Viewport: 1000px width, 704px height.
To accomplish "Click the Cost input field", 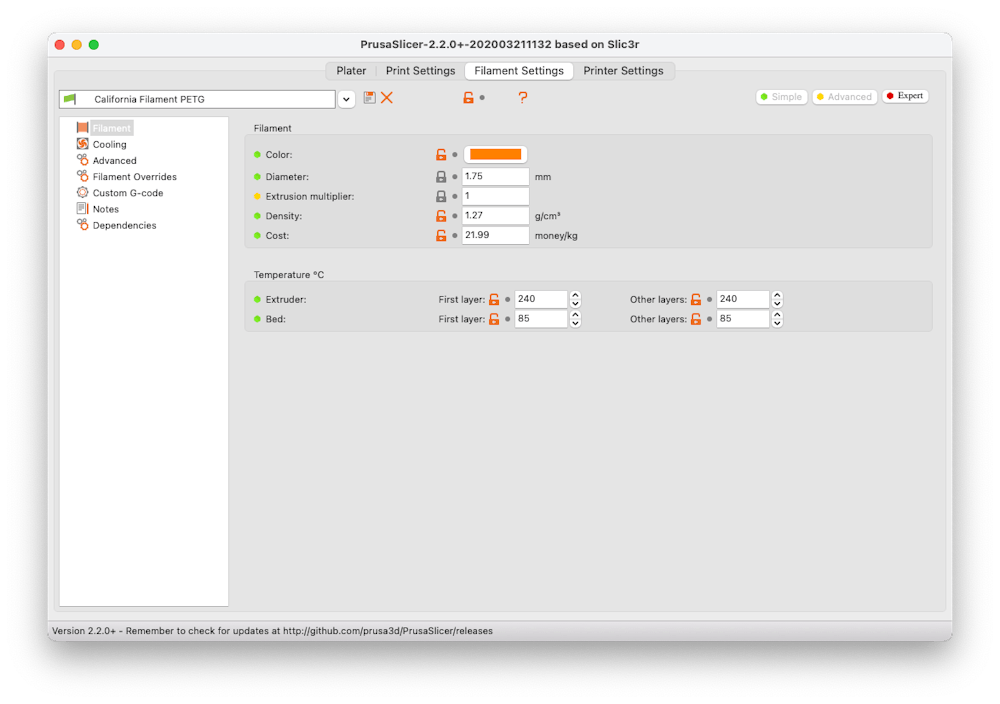I will 496,235.
